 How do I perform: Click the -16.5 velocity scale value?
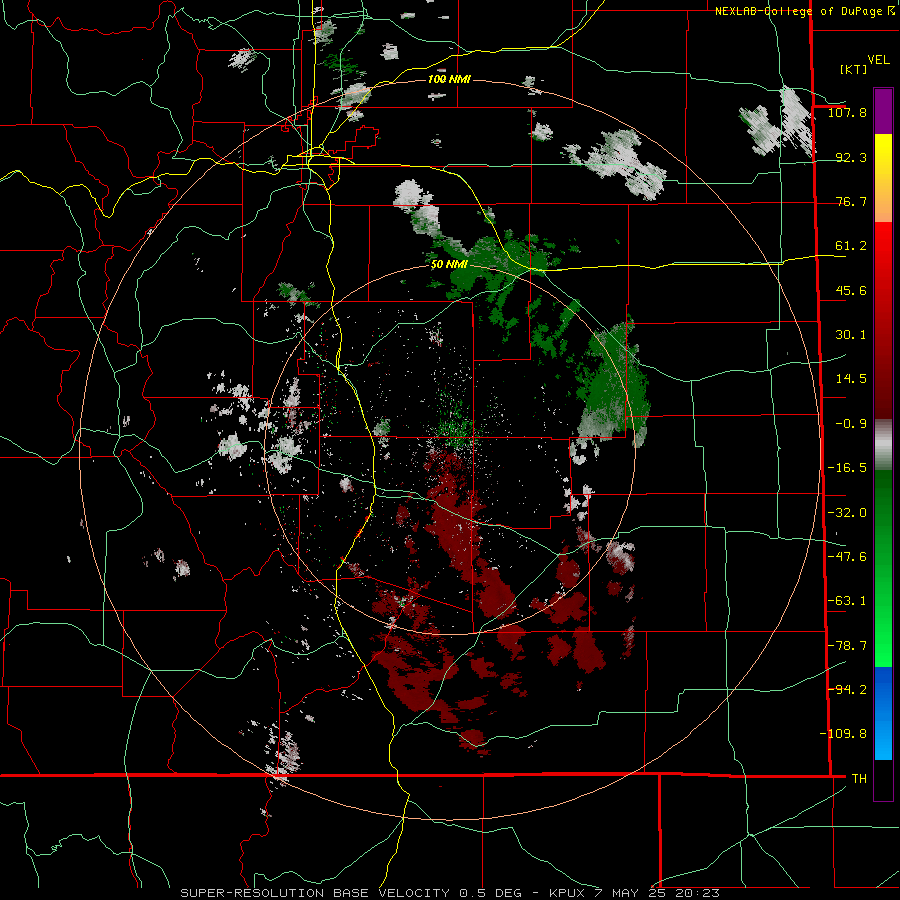point(847,468)
